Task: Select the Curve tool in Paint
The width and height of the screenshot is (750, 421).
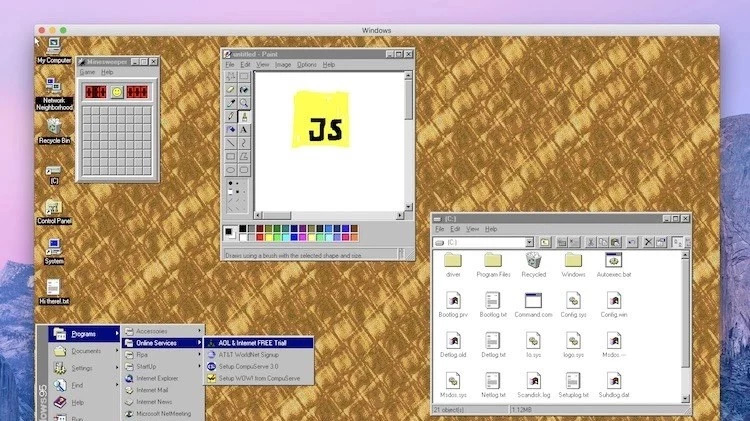Action: 244,143
